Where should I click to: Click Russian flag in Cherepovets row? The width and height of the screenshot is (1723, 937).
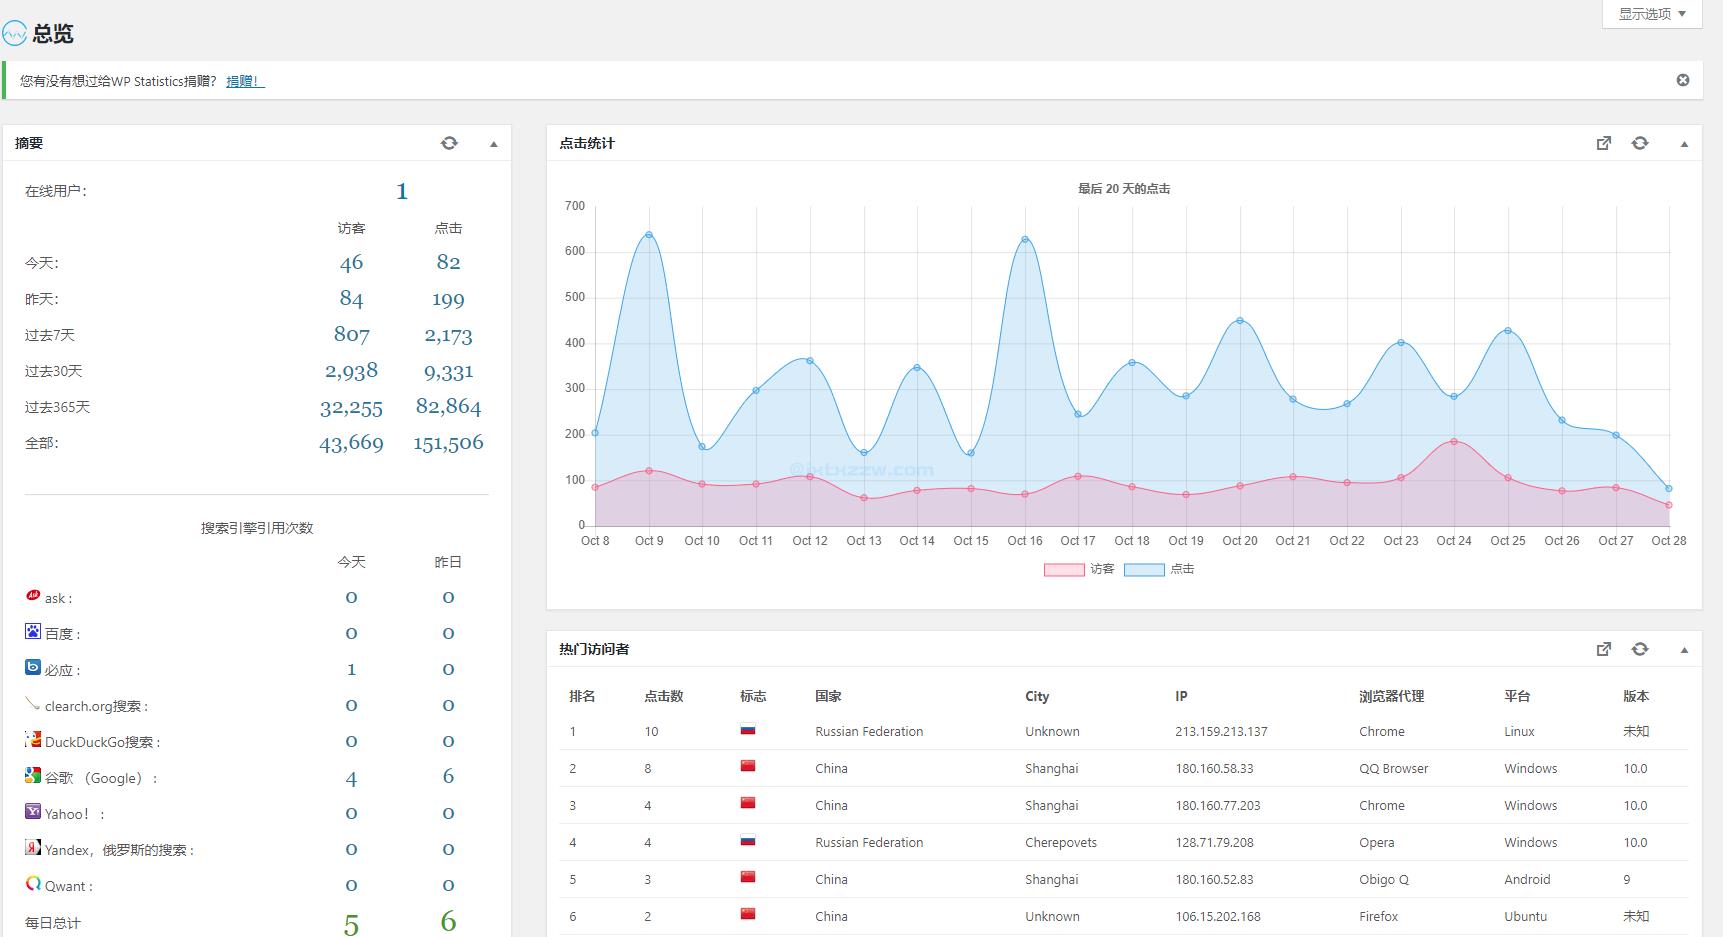click(747, 841)
